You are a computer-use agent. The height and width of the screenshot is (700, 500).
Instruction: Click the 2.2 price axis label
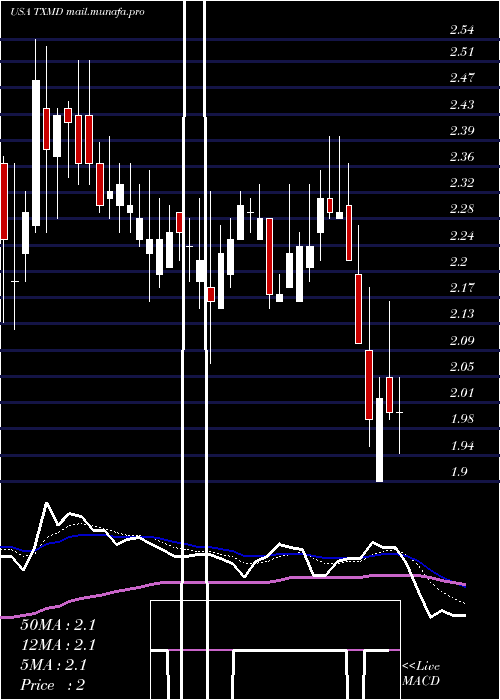tap(458, 262)
